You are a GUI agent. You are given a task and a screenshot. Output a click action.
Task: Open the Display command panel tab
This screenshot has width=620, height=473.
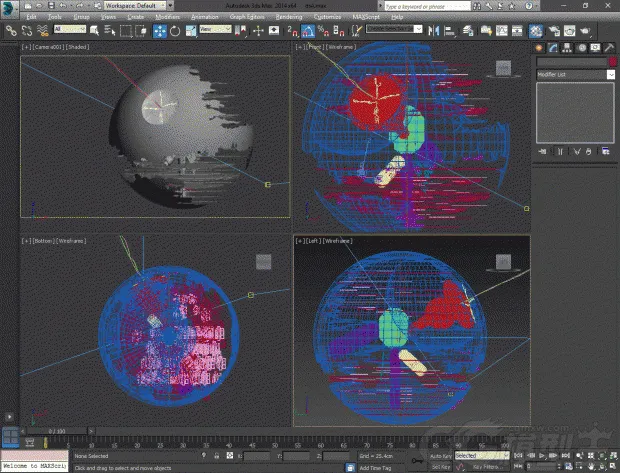click(x=595, y=48)
